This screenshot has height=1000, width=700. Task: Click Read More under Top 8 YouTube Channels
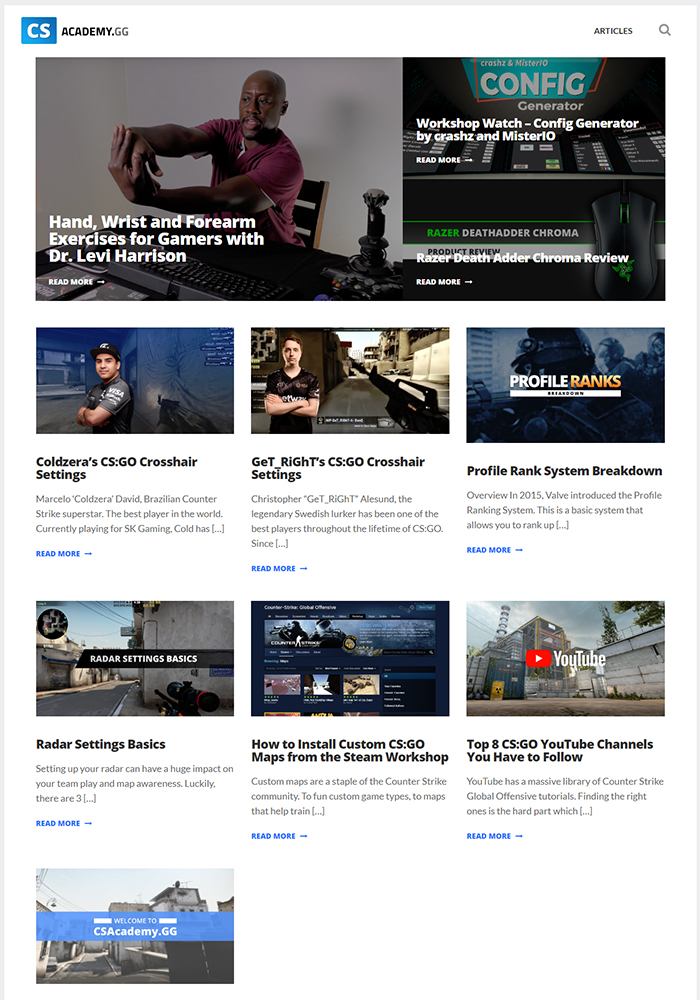[x=495, y=836]
